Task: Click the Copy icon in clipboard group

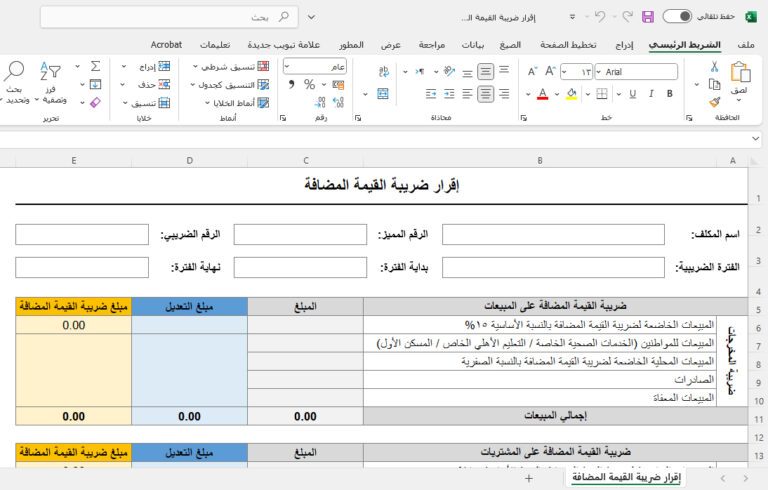Action: [715, 85]
